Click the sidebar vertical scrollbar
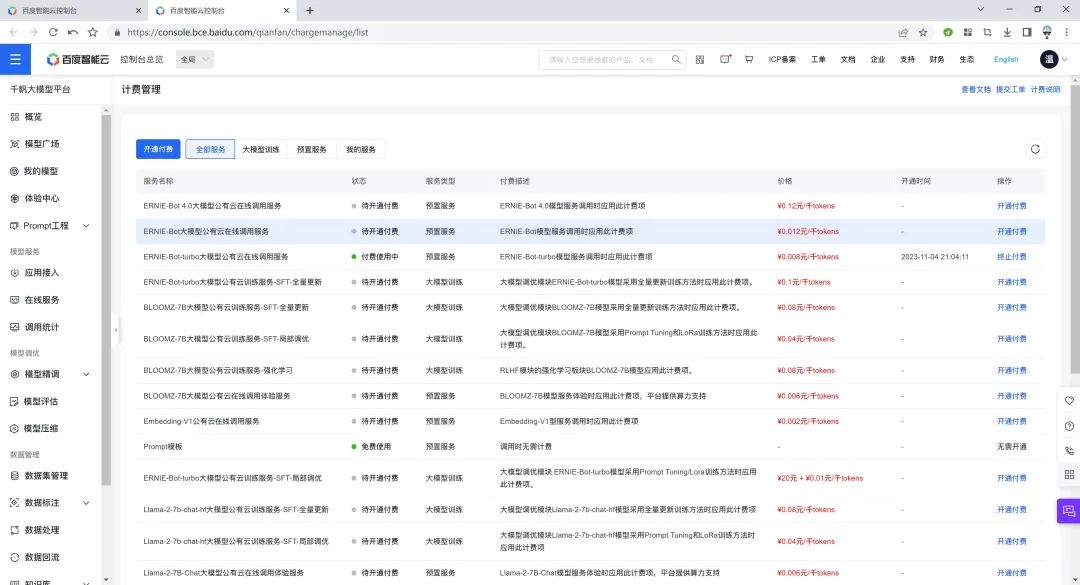Viewport: 1080px width, 585px height. coord(105,300)
